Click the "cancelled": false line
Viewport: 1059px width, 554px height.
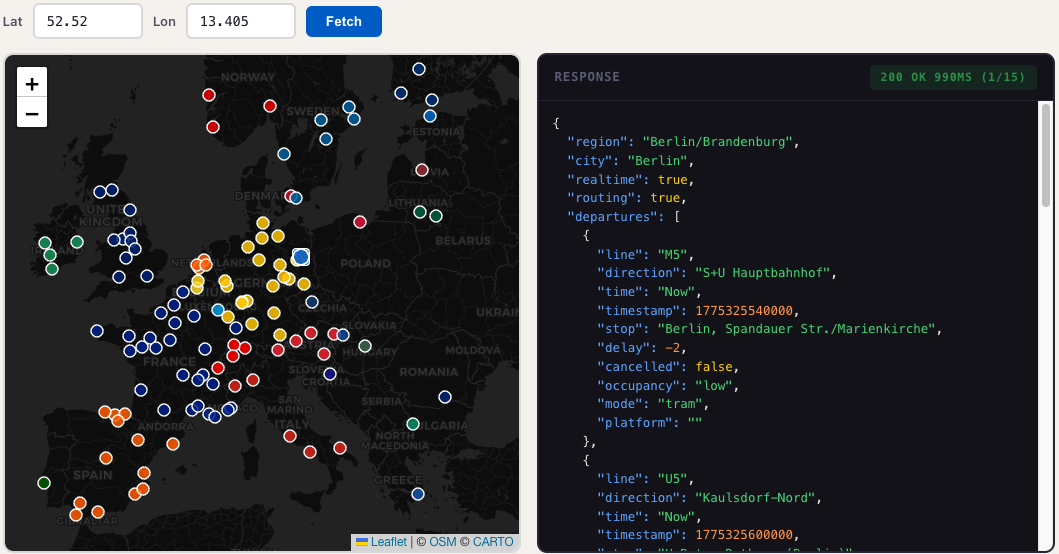point(668,367)
